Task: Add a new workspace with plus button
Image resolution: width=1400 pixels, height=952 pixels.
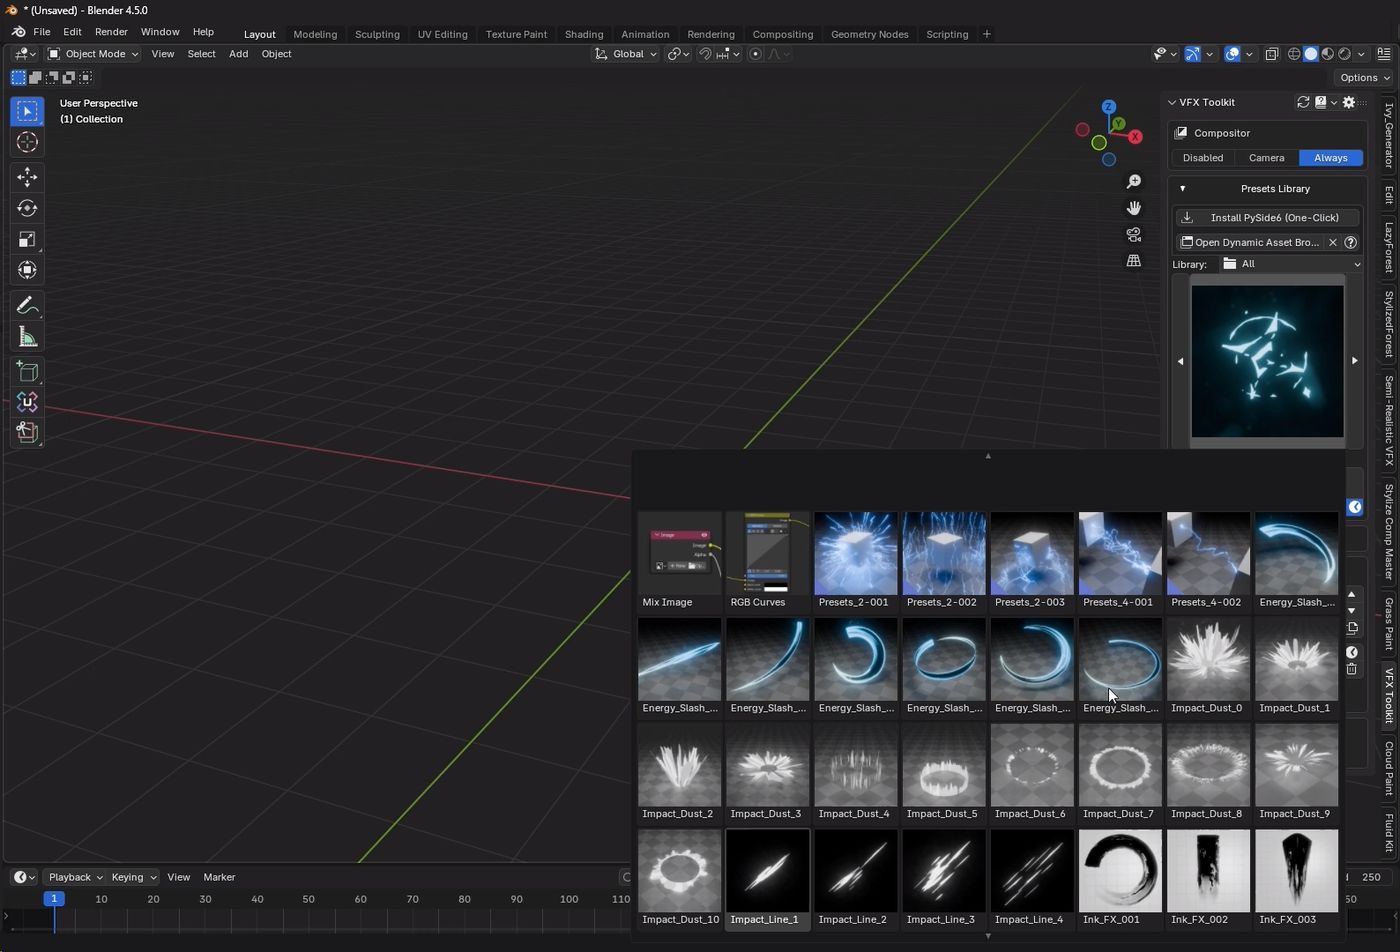Action: (x=986, y=34)
